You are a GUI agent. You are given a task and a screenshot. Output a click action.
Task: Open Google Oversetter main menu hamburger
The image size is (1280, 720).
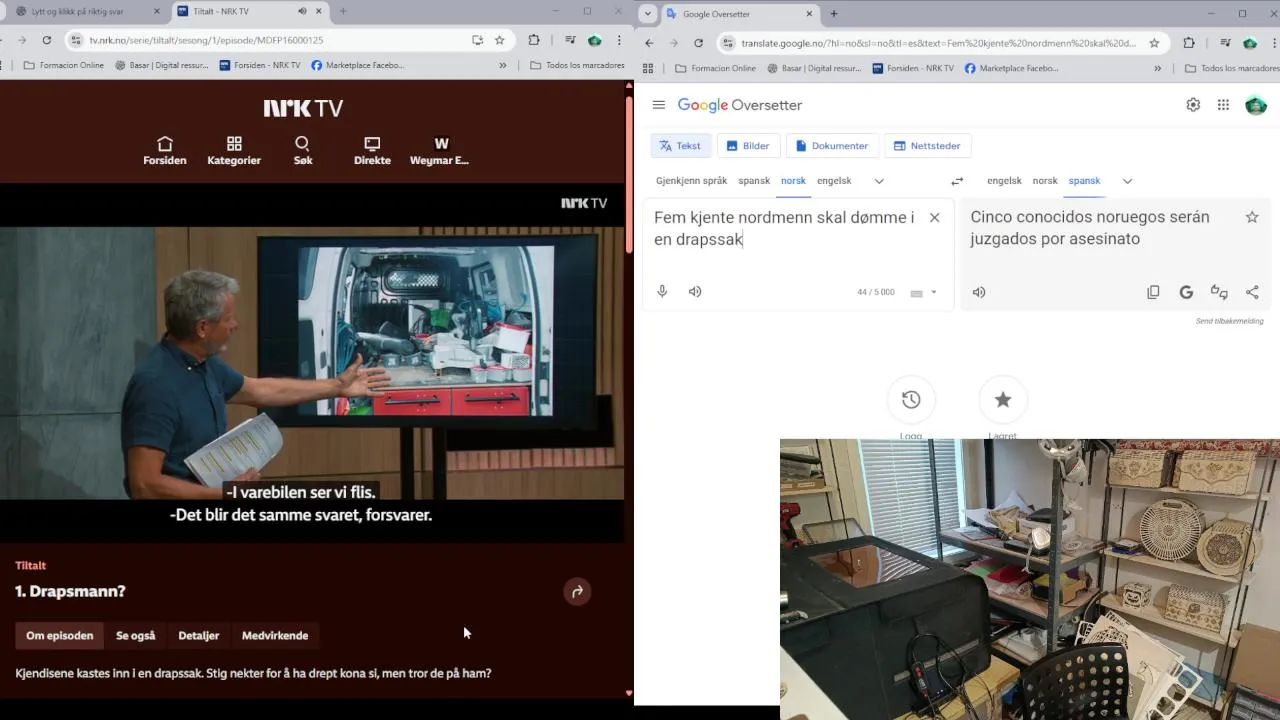pos(659,105)
